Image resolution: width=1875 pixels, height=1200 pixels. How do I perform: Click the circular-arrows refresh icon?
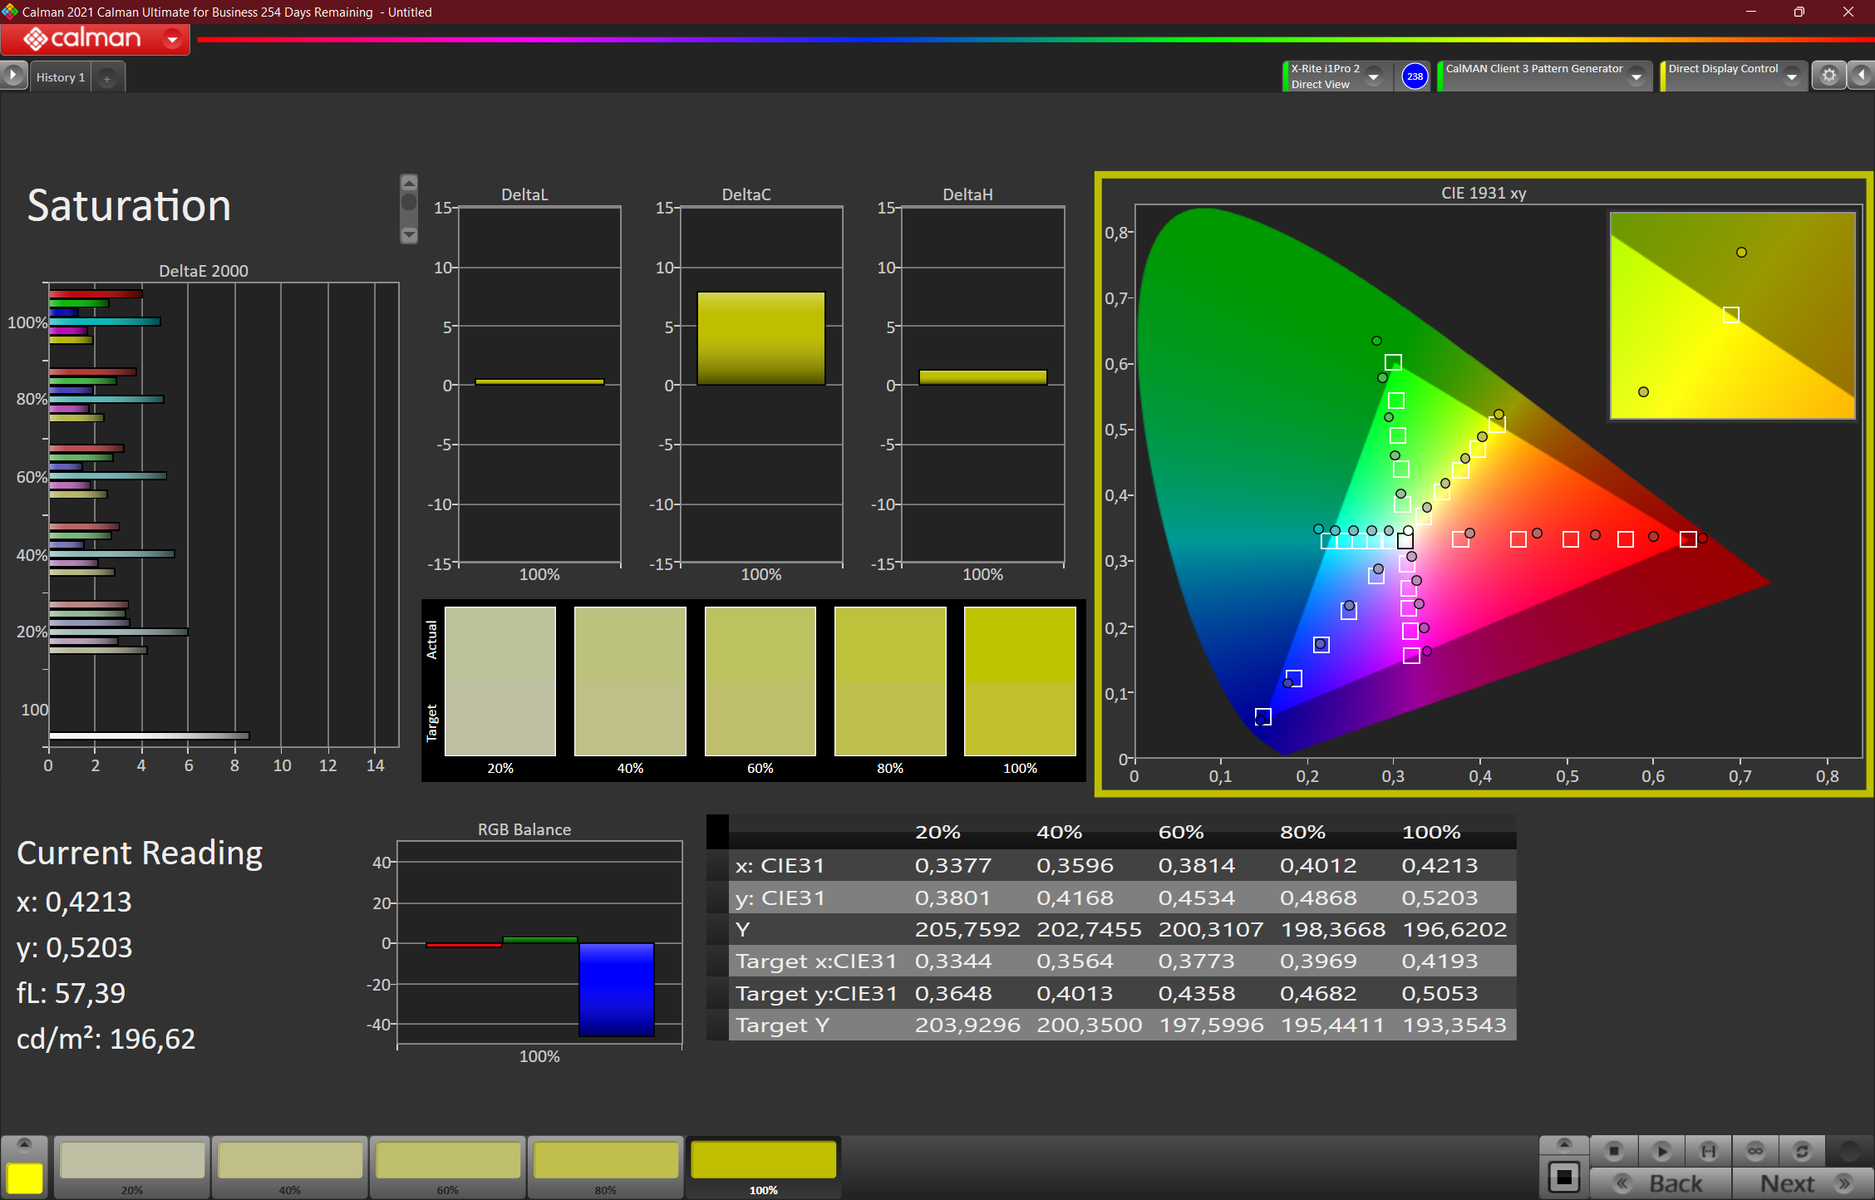tap(1802, 1151)
